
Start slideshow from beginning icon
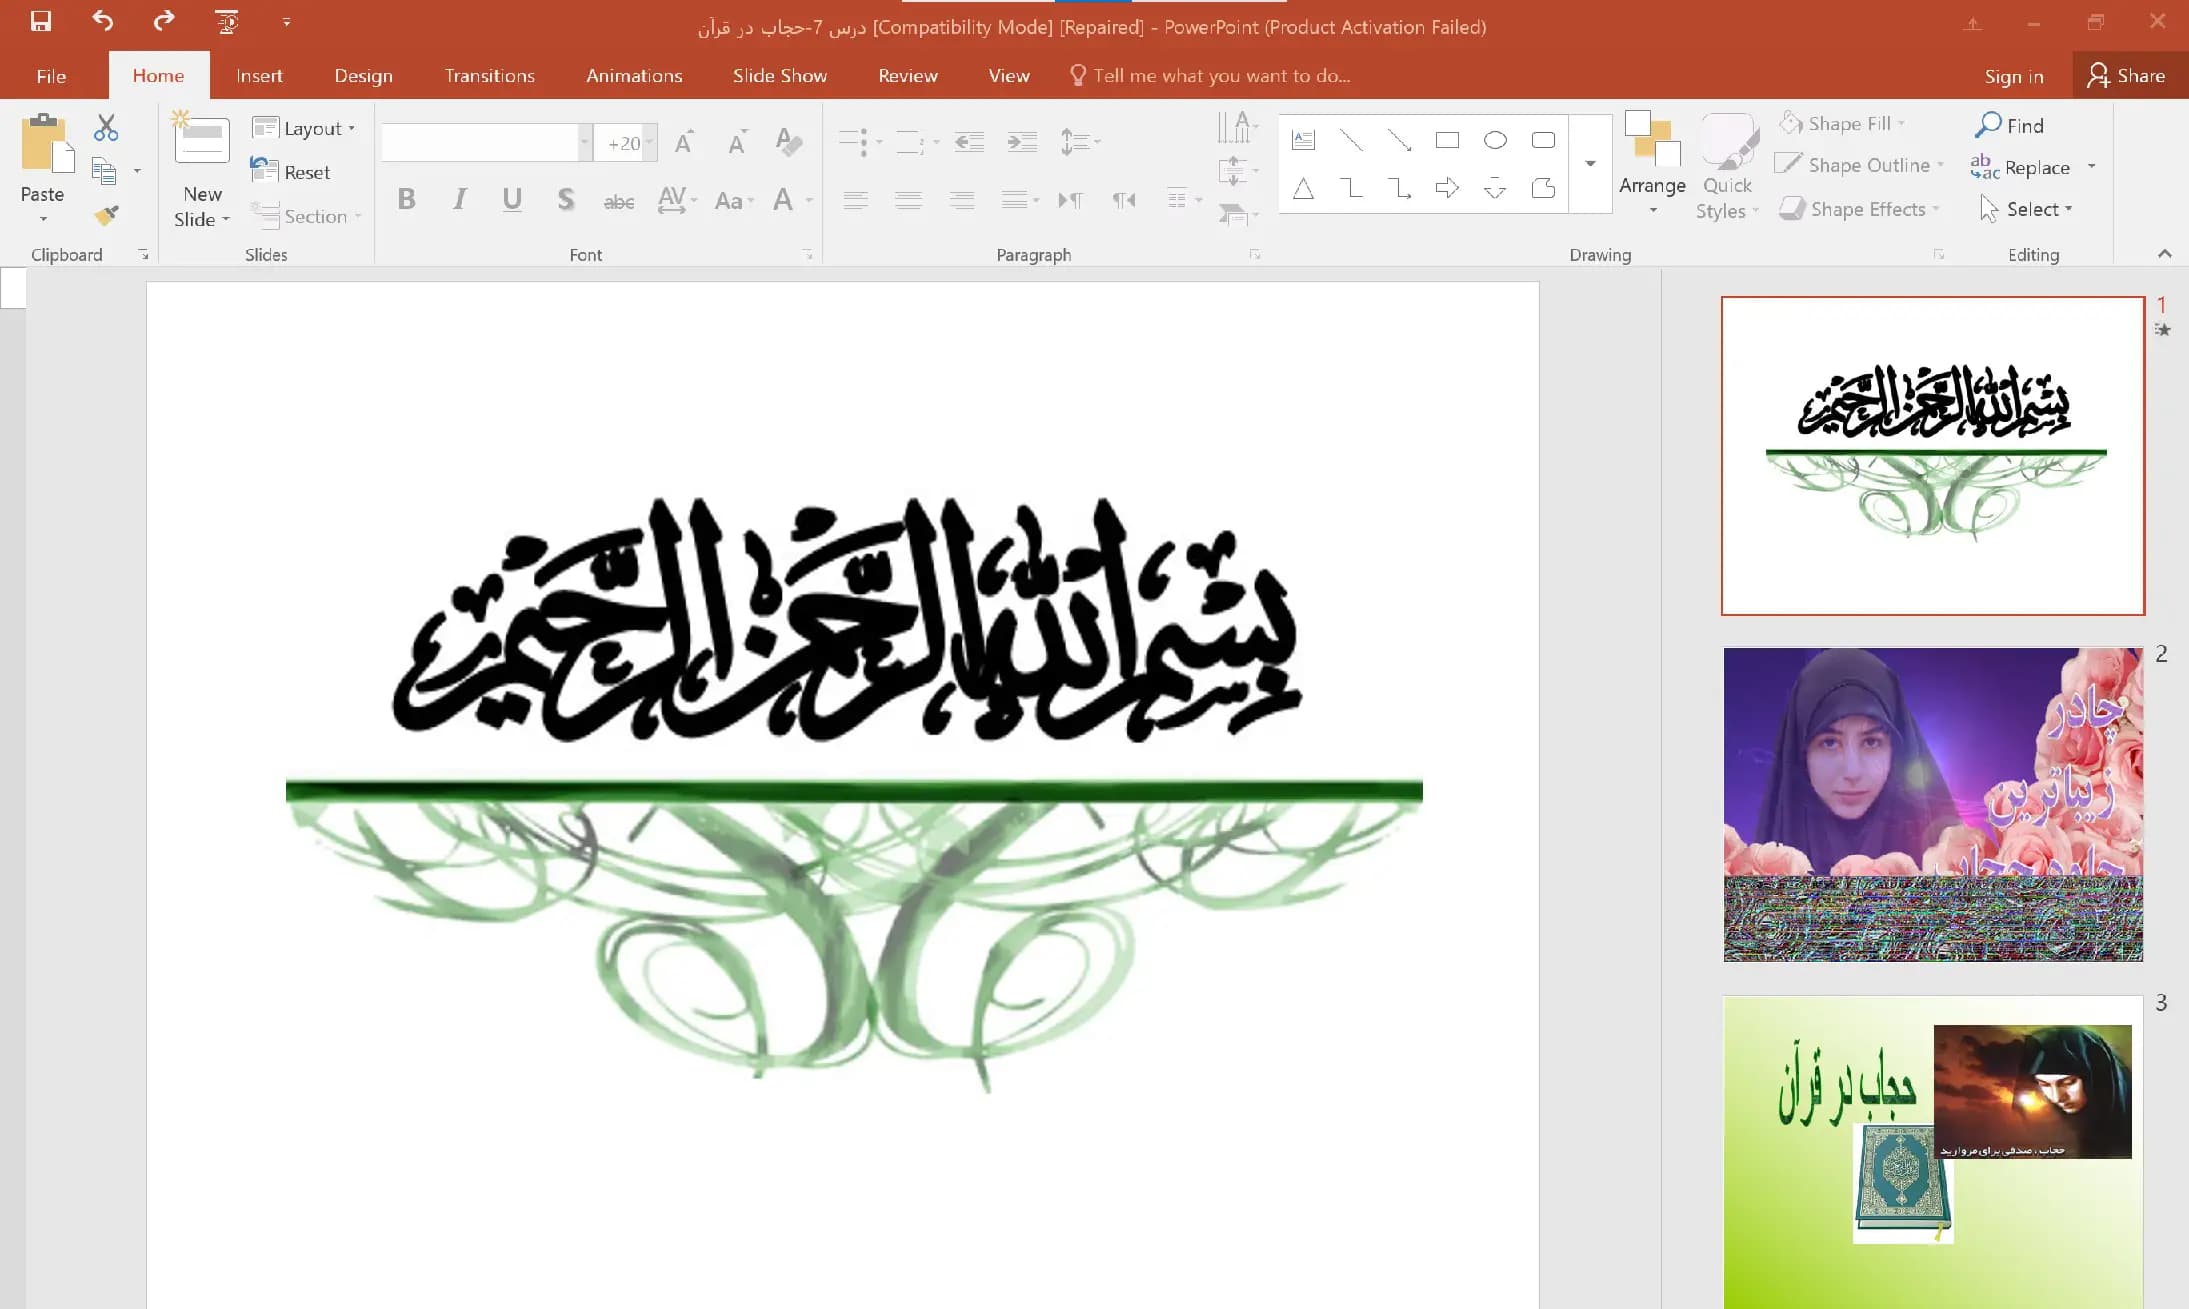(227, 21)
